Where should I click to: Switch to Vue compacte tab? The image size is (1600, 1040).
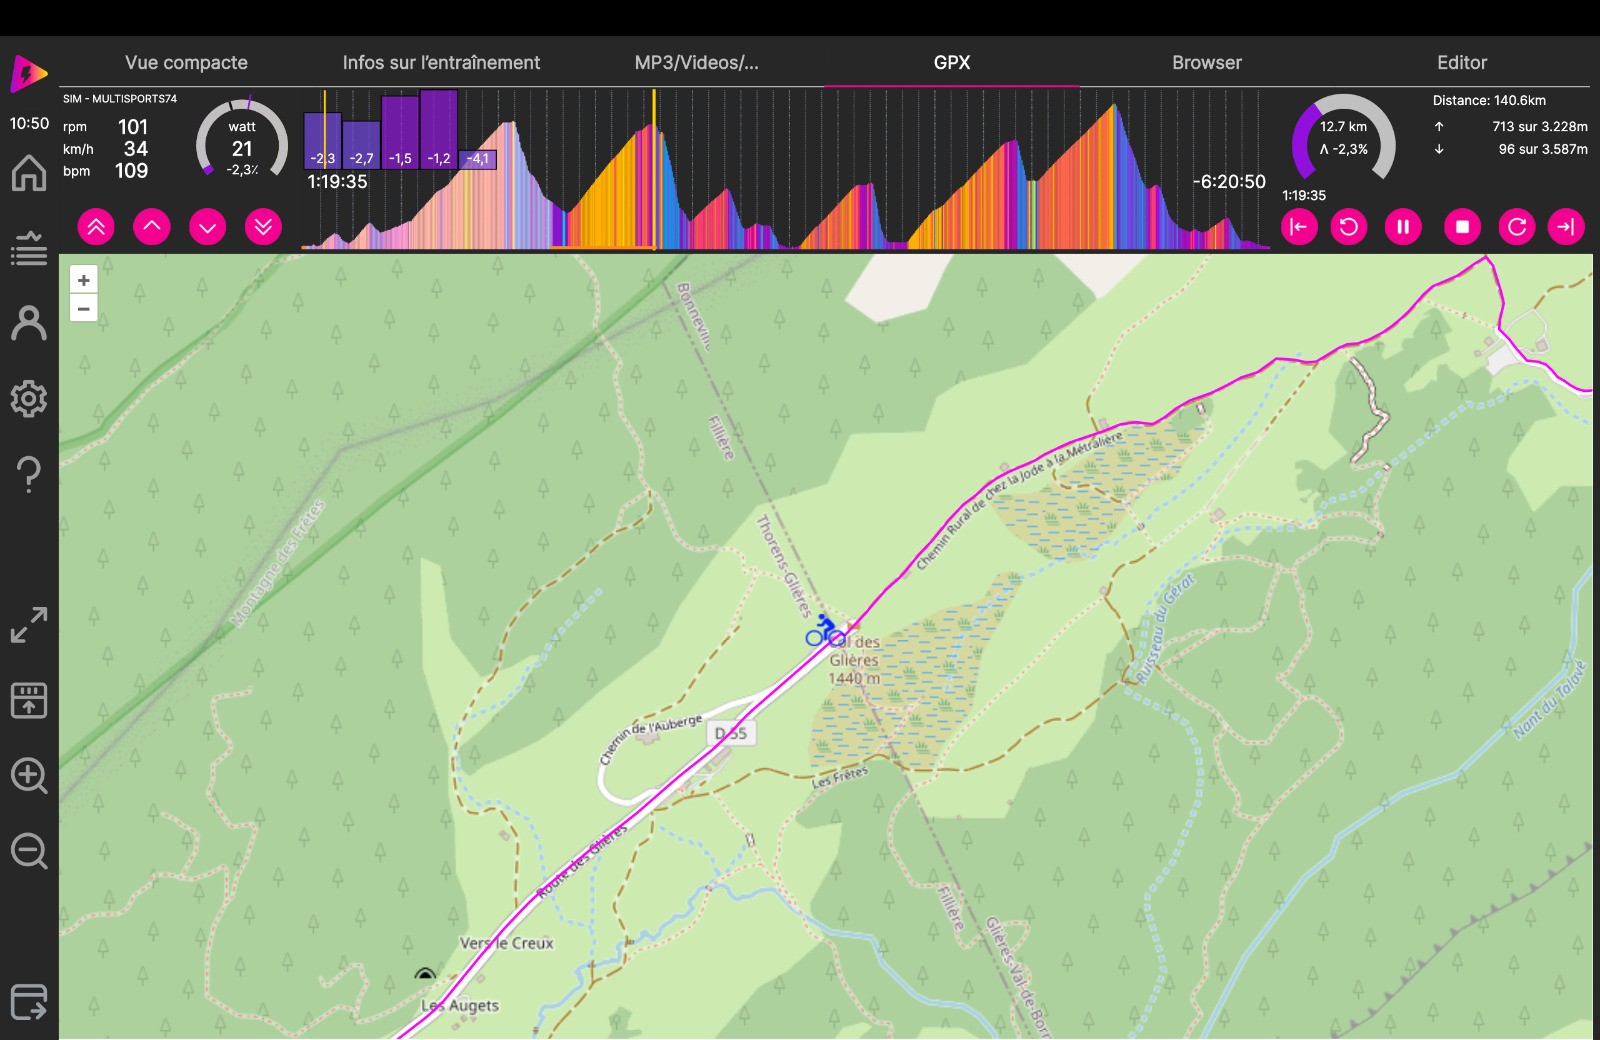point(186,62)
